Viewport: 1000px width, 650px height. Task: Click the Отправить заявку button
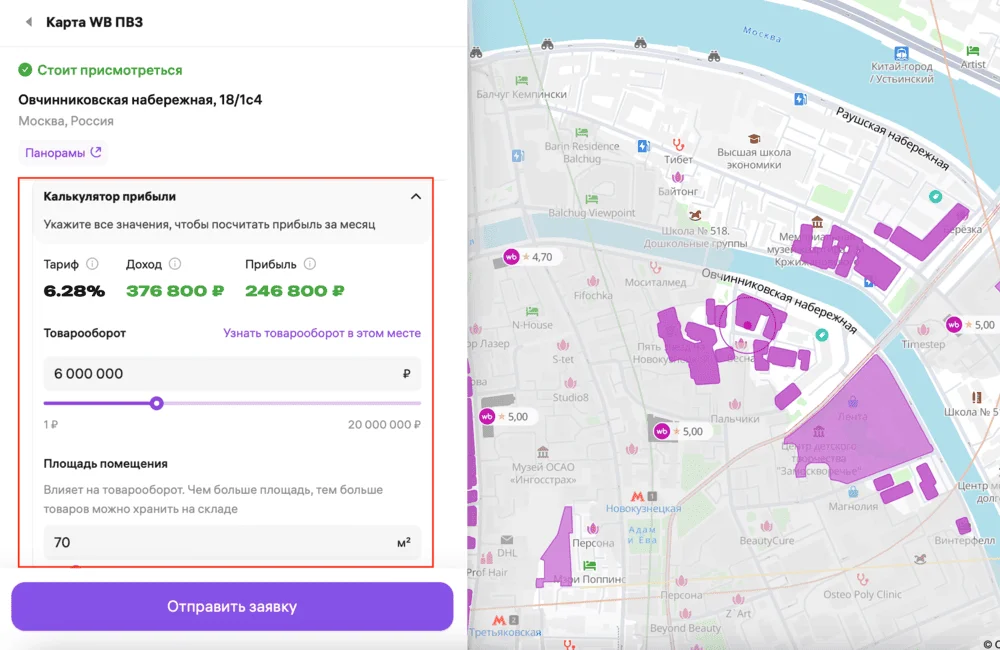tap(232, 606)
